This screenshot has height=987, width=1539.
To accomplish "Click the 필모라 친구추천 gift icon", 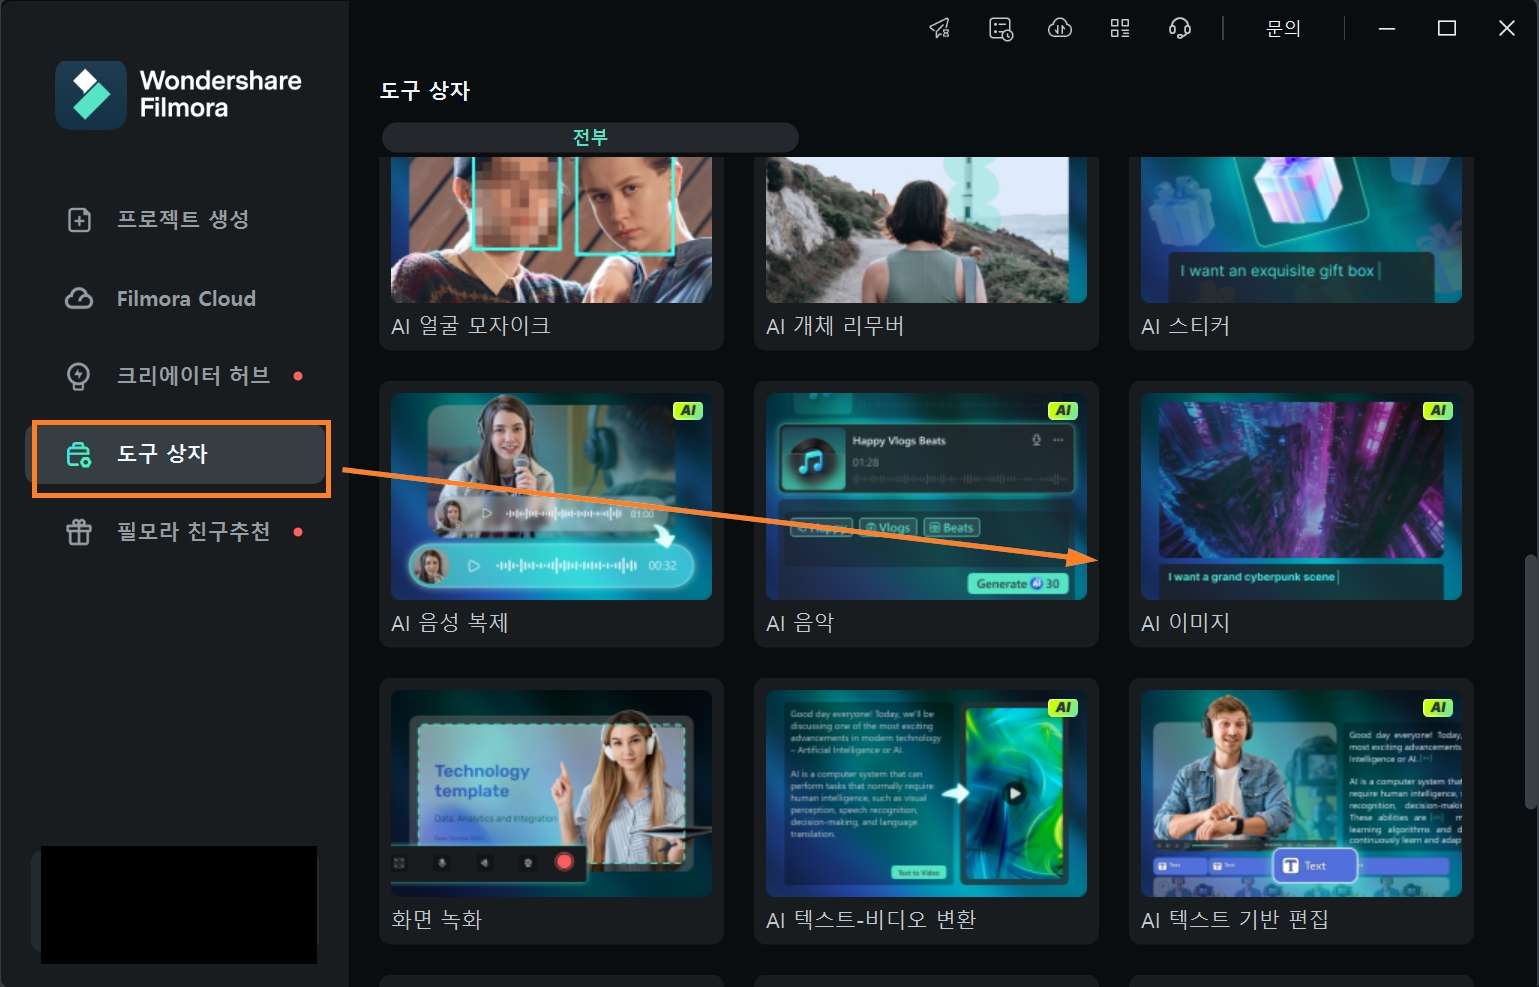I will pyautogui.click(x=79, y=532).
